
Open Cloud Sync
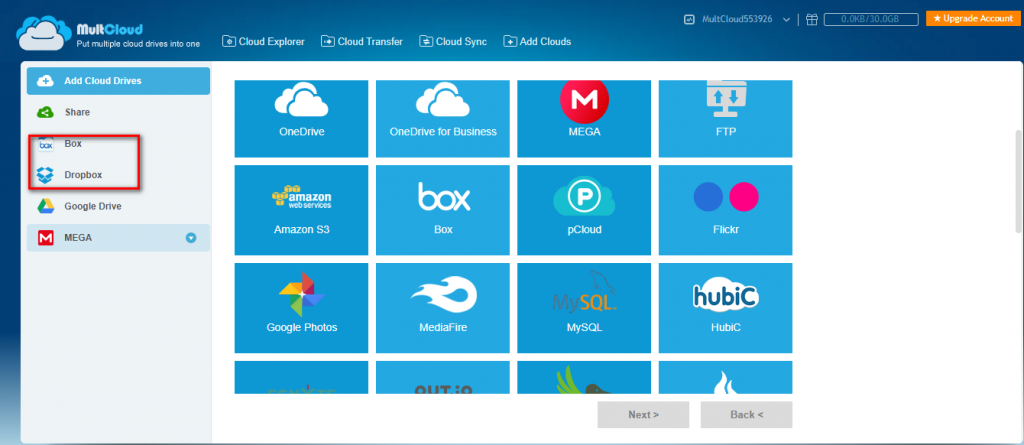[x=453, y=41]
